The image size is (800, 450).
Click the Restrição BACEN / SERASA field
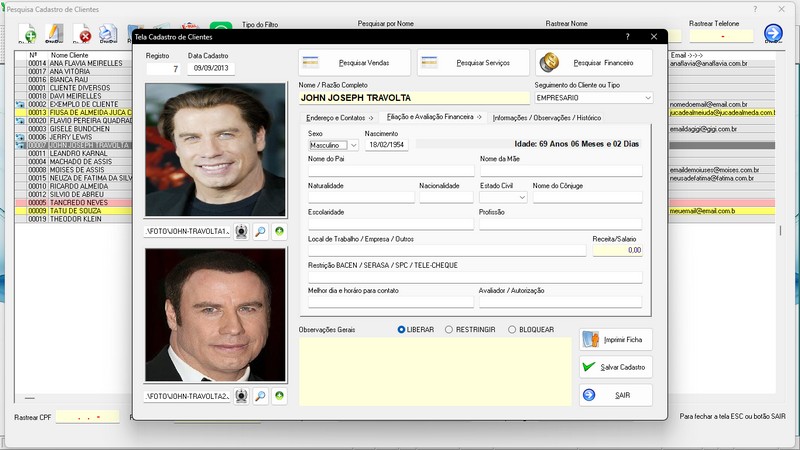(x=475, y=277)
